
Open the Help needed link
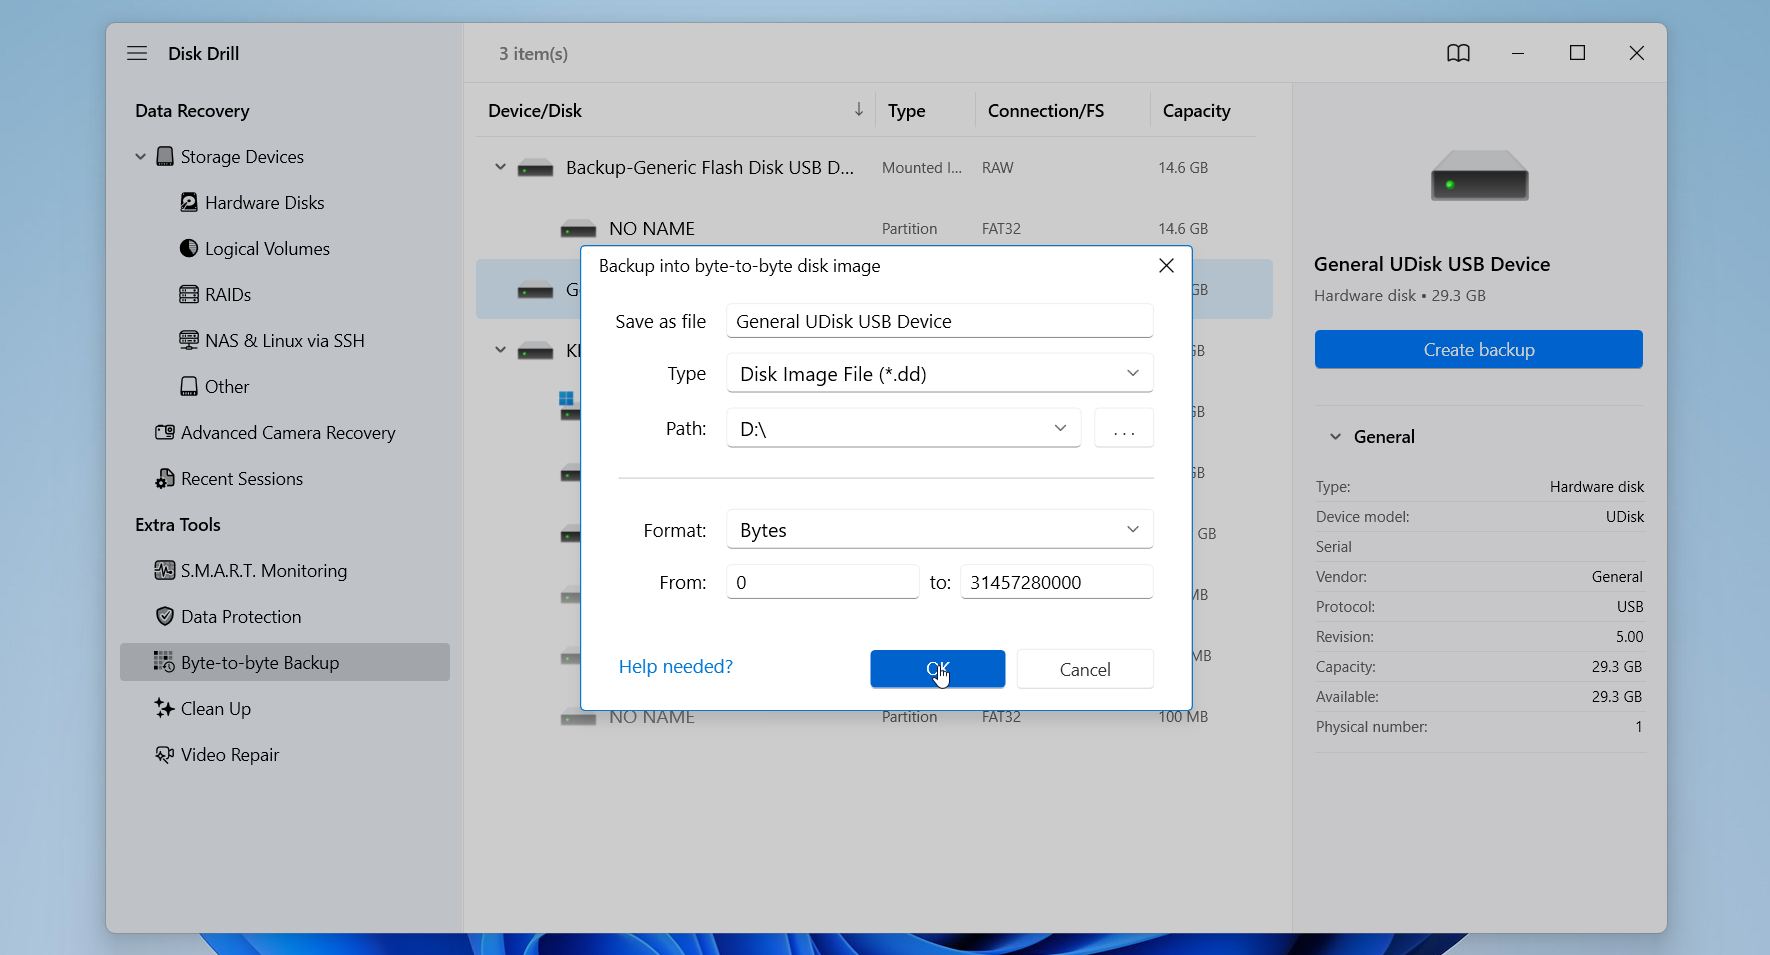point(674,666)
